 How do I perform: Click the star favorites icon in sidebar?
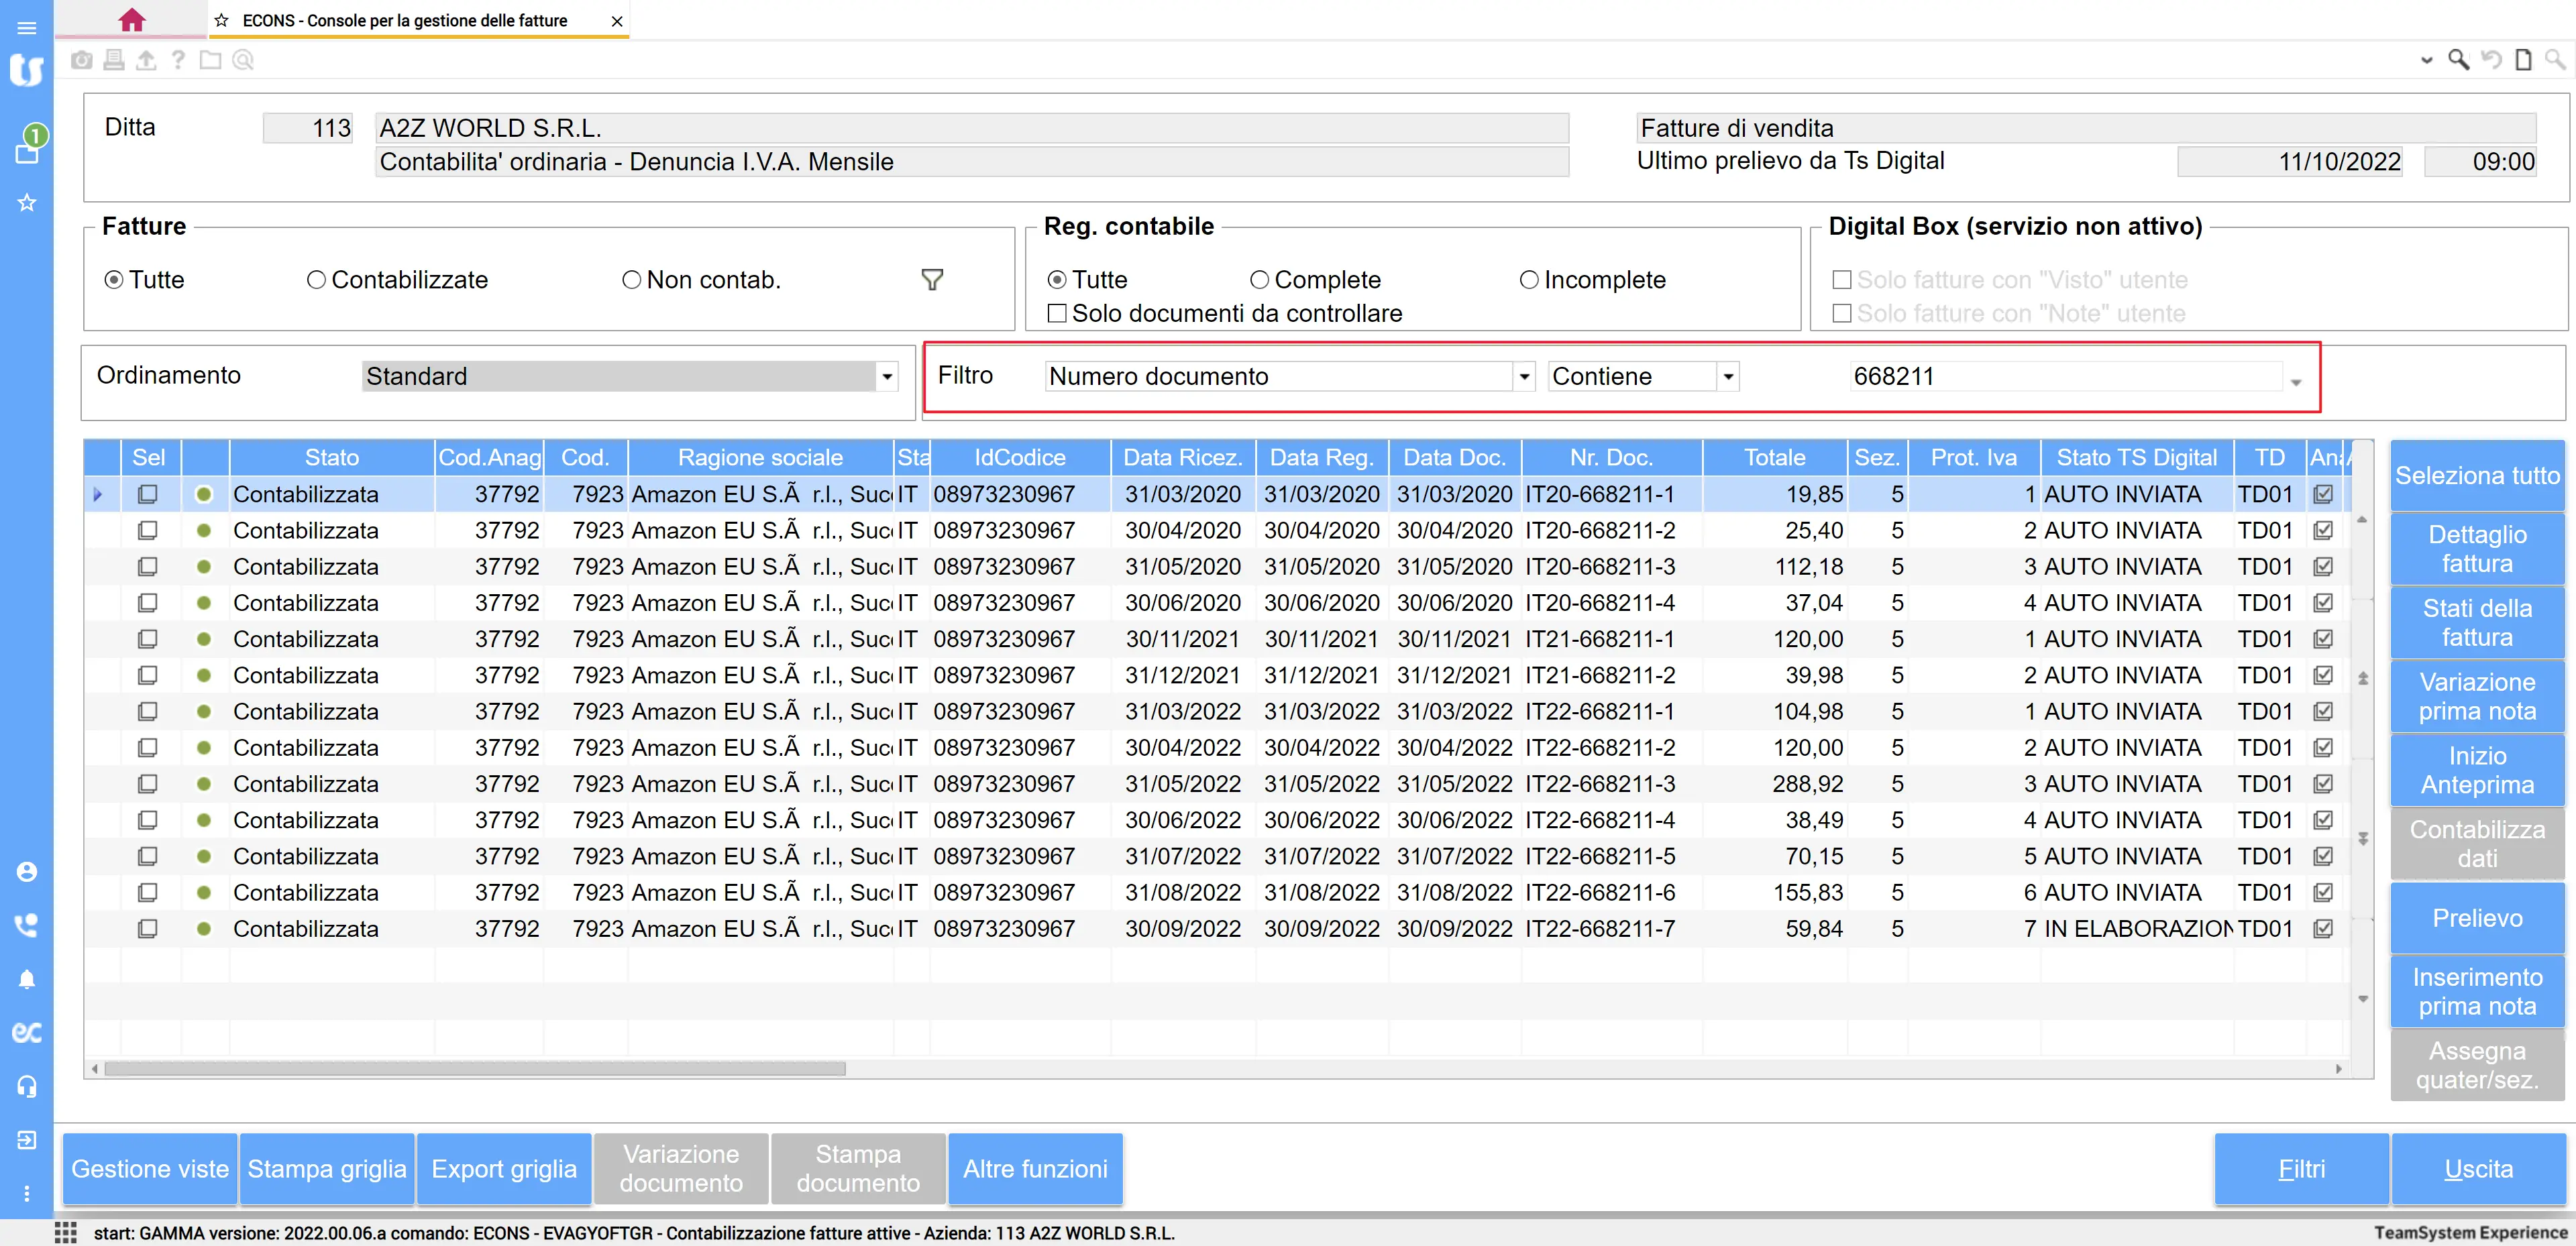[x=27, y=203]
